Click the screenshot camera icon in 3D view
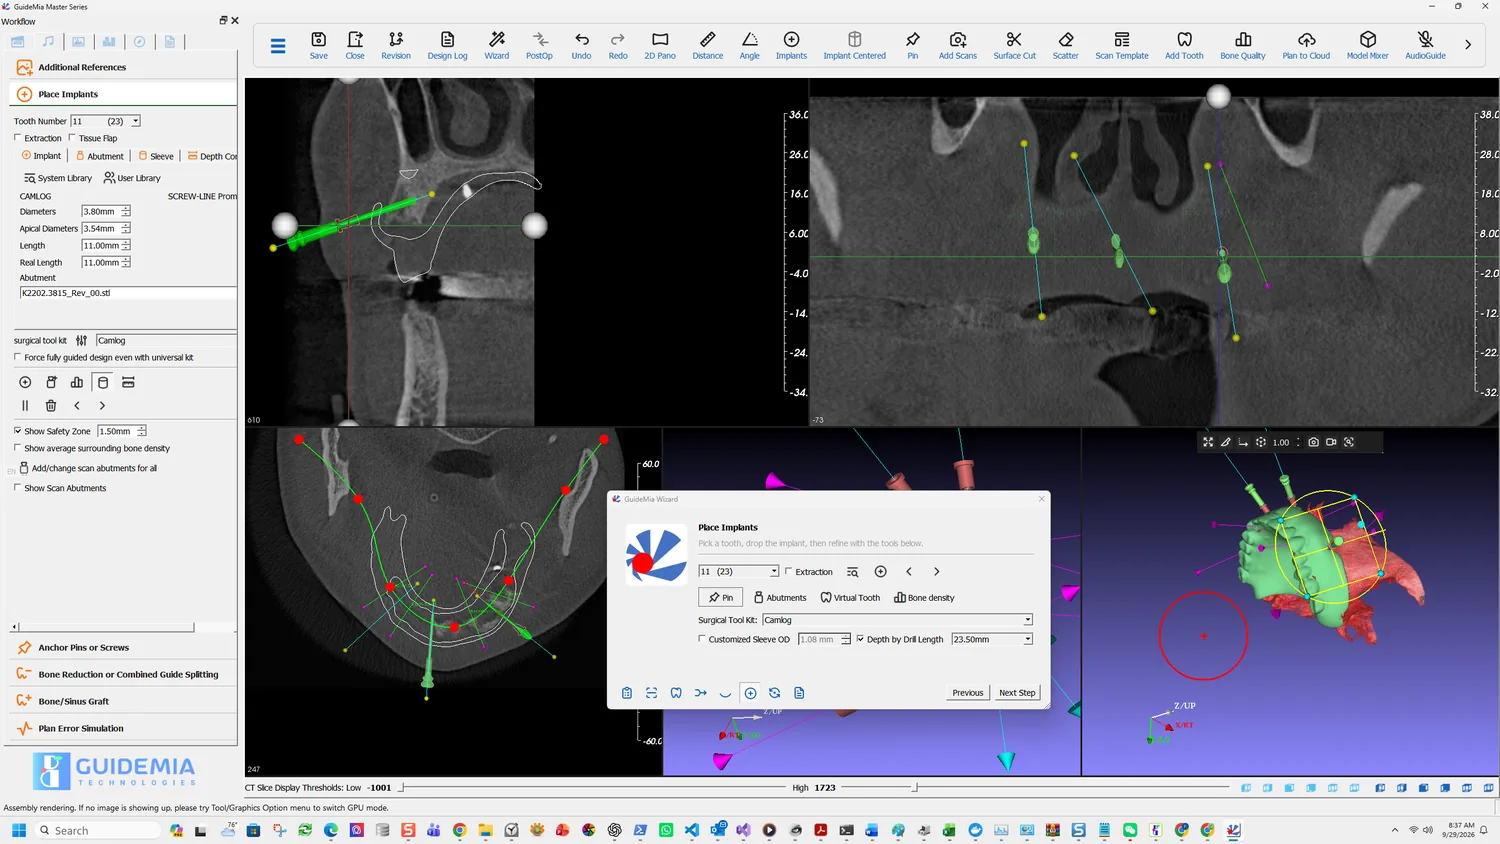 coord(1314,442)
